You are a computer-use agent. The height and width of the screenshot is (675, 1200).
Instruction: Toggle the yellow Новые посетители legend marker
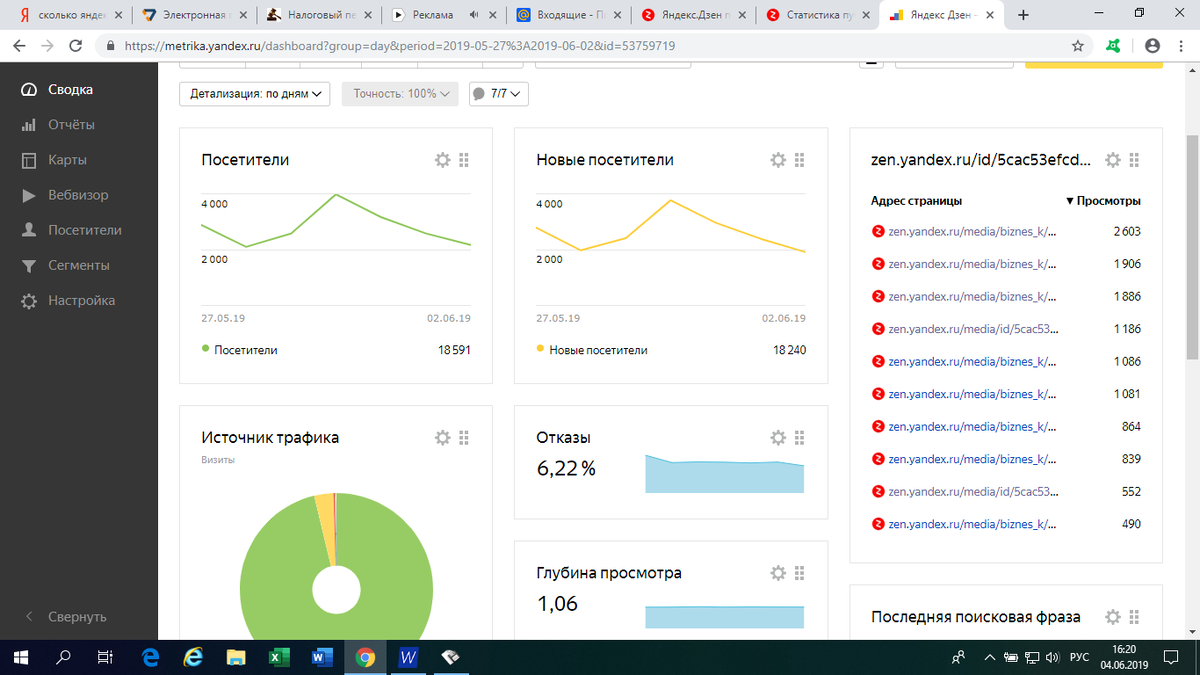[541, 349]
